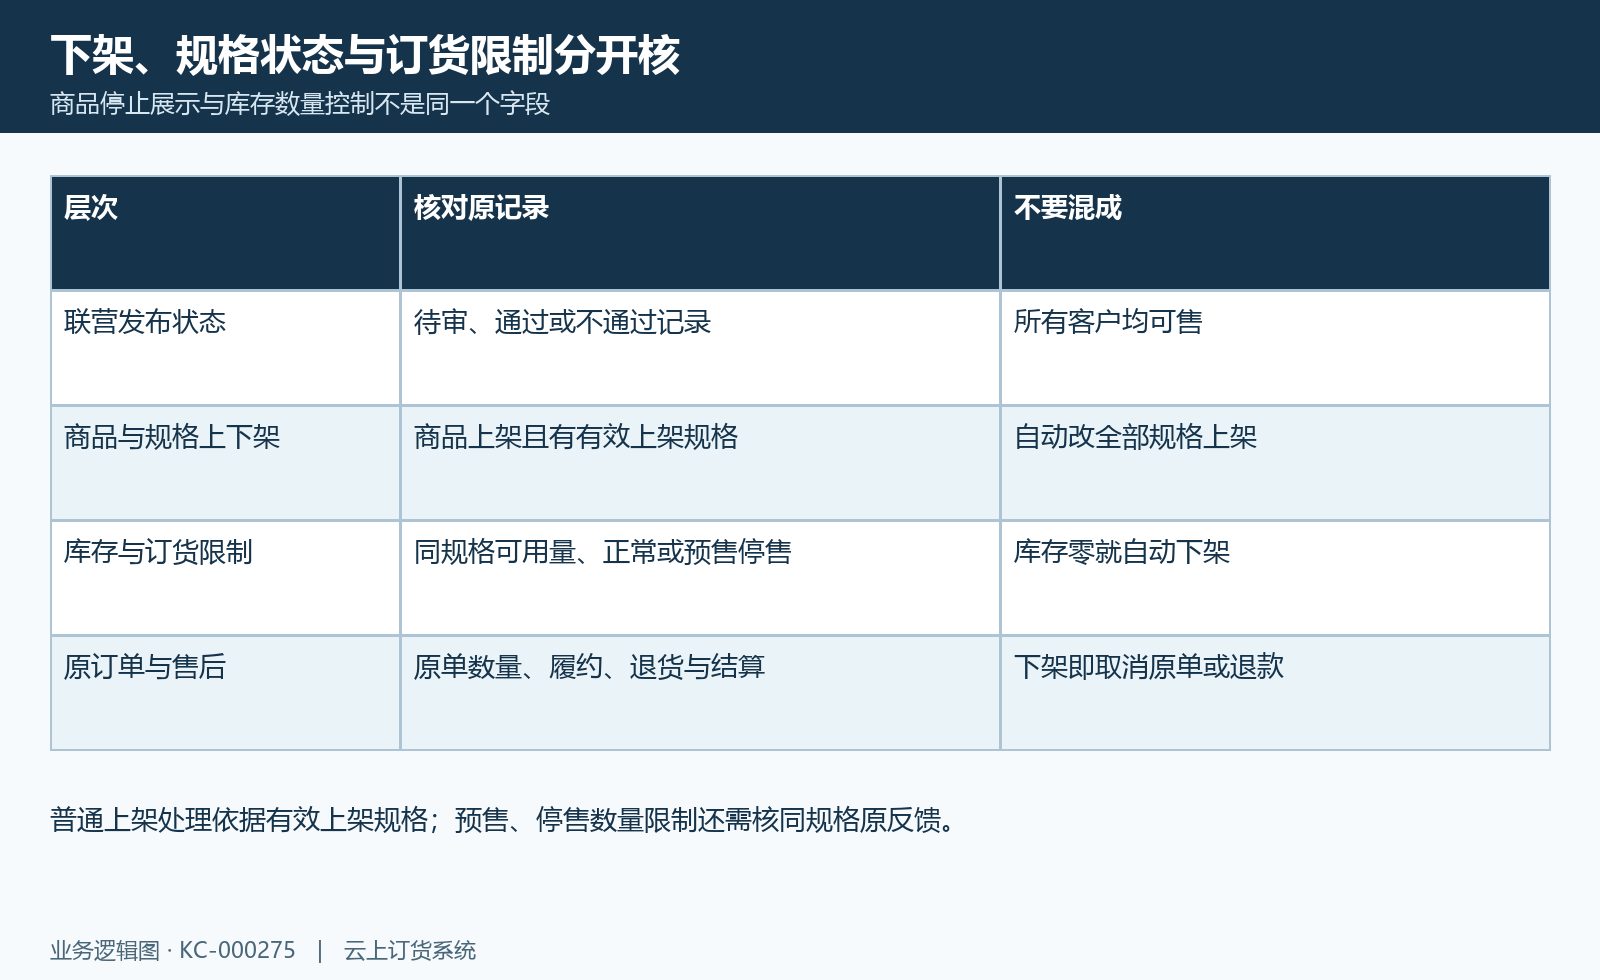Click the cell 商品上架且有有效上架规格
The height and width of the screenshot is (980, 1600).
click(700, 463)
